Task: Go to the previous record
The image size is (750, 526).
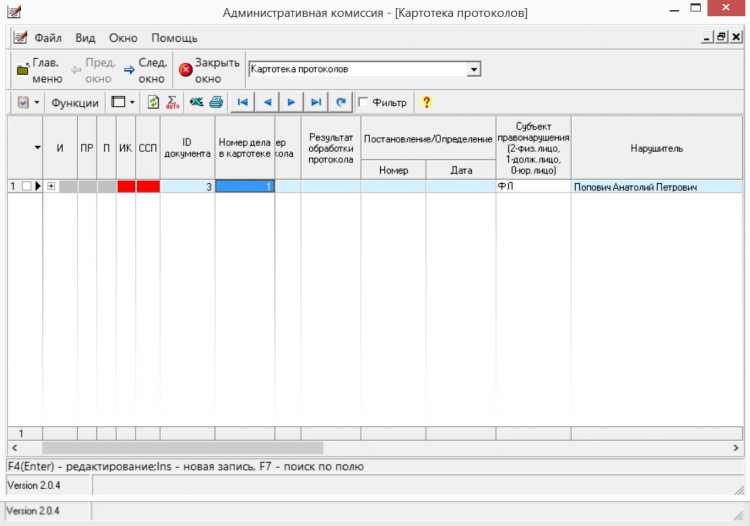Action: 267,102
